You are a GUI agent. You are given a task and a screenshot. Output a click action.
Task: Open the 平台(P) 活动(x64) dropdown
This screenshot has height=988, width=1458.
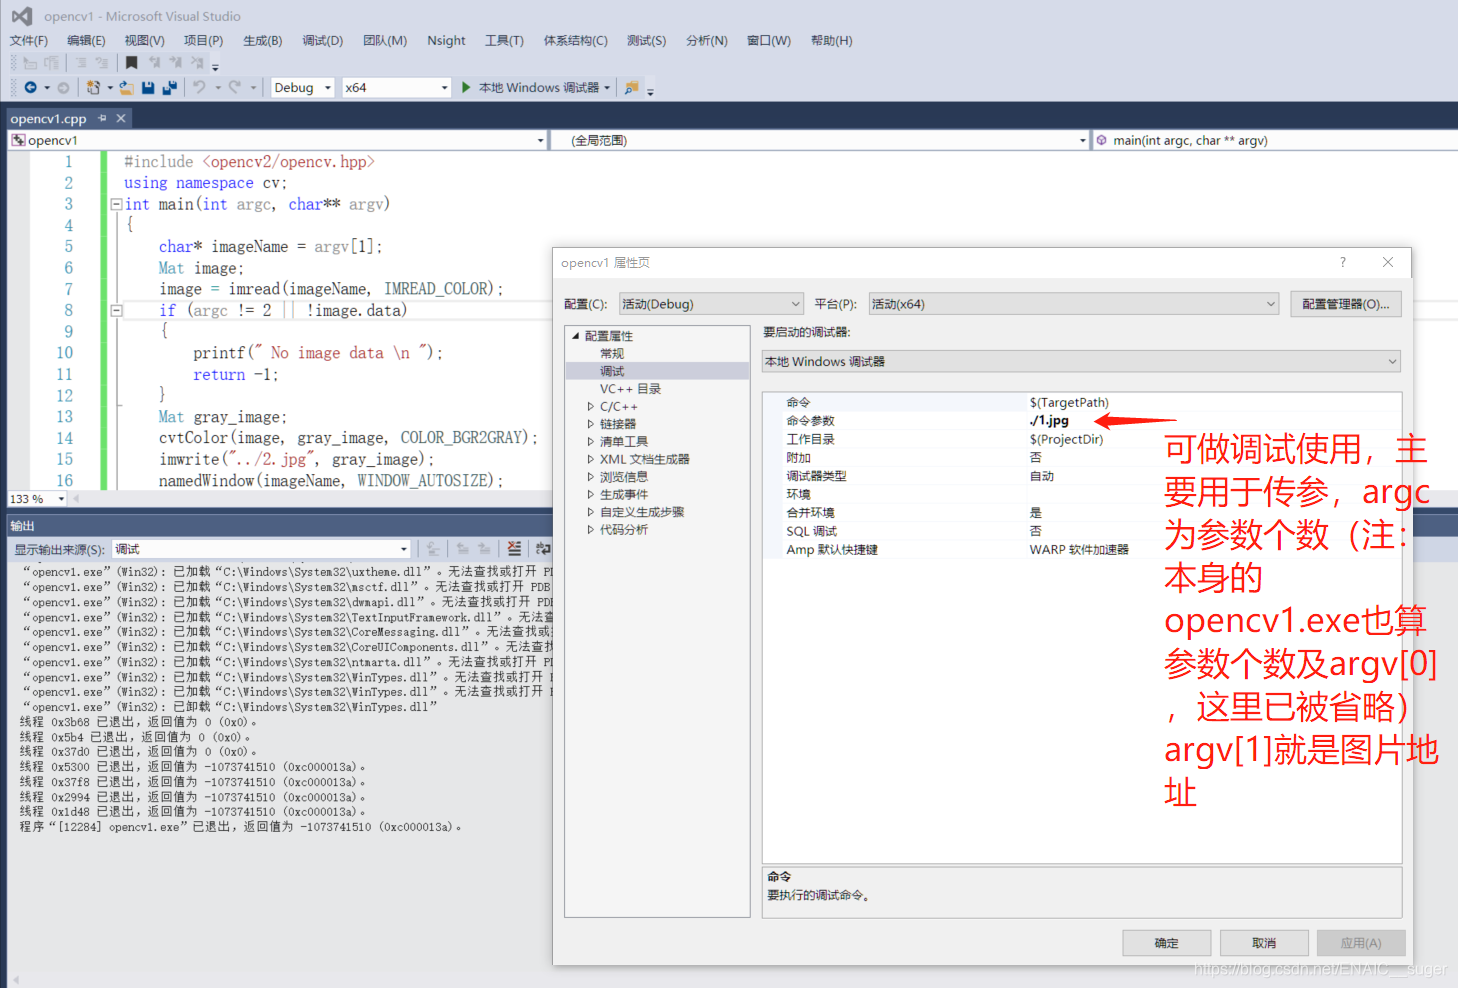coord(1074,304)
